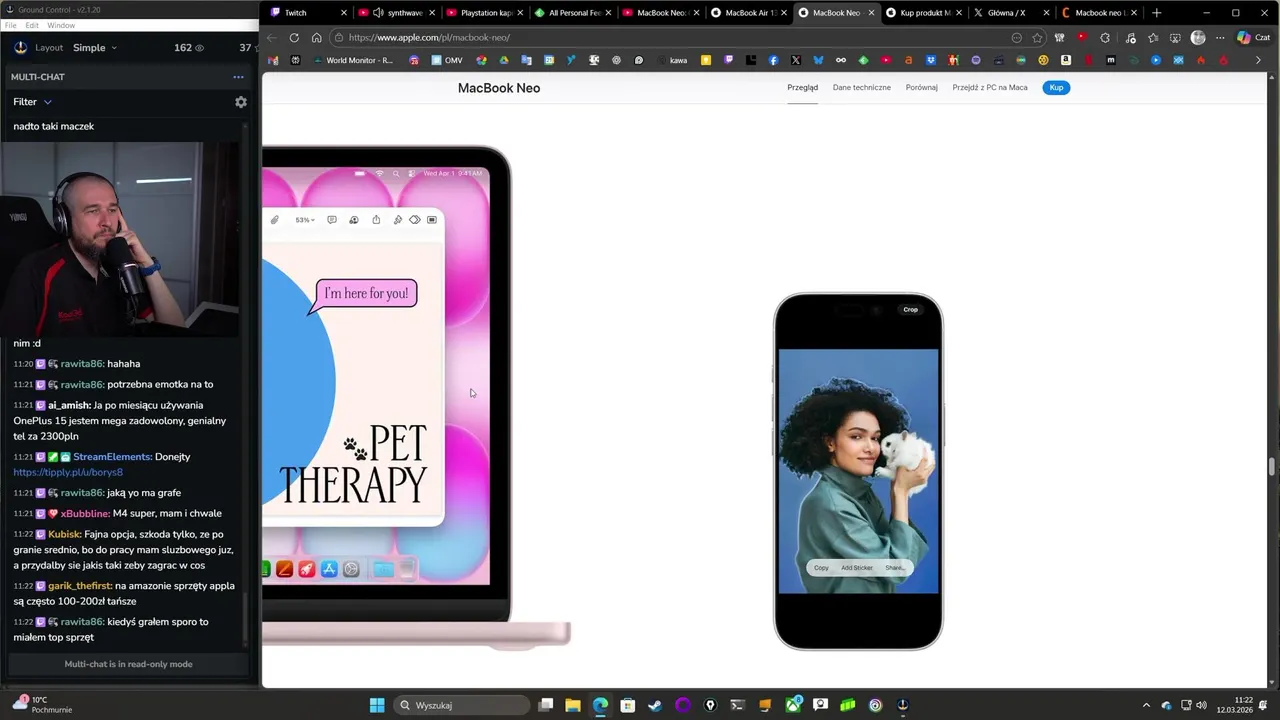
Task: Launch Steam from the taskbar
Action: pos(655,705)
